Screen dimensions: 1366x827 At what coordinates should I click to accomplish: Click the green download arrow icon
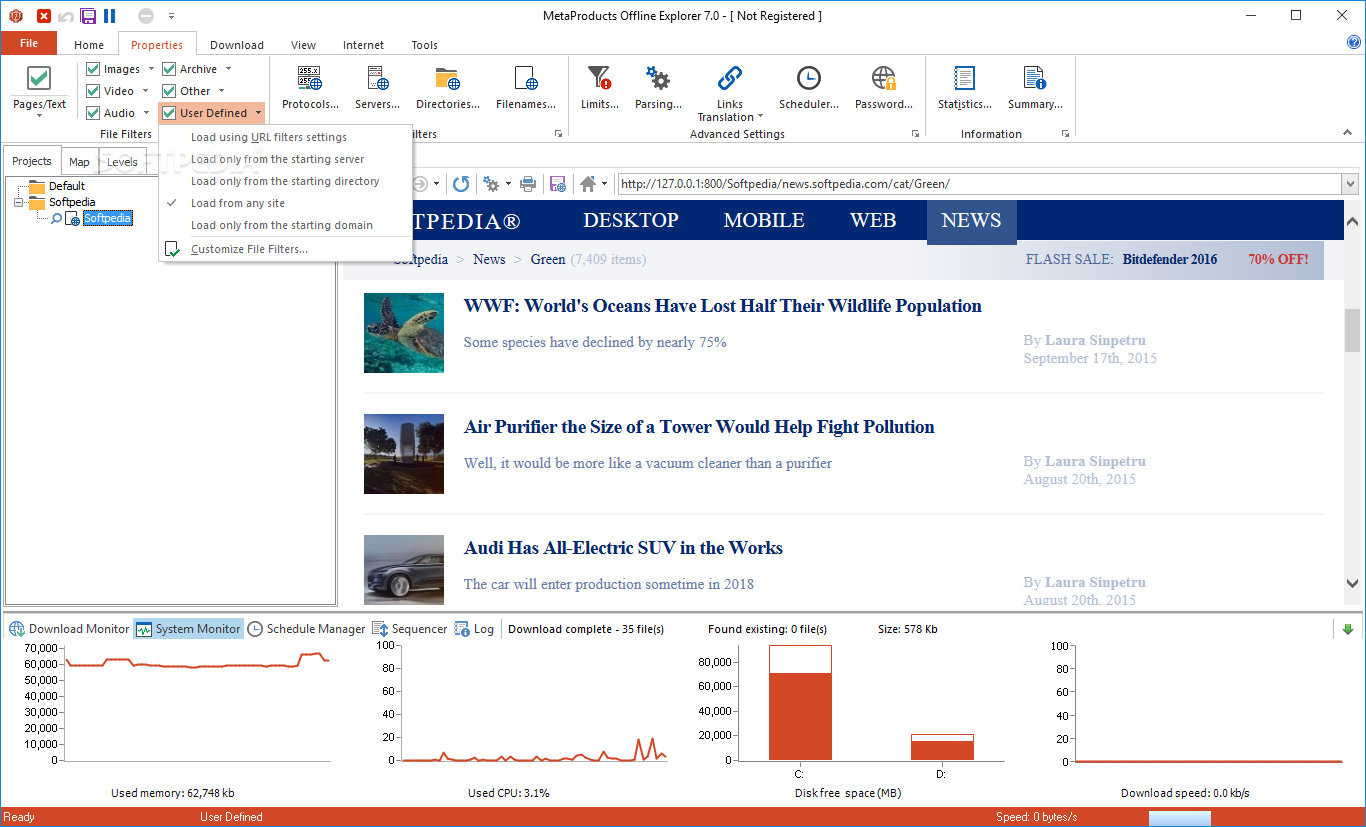(x=1348, y=629)
